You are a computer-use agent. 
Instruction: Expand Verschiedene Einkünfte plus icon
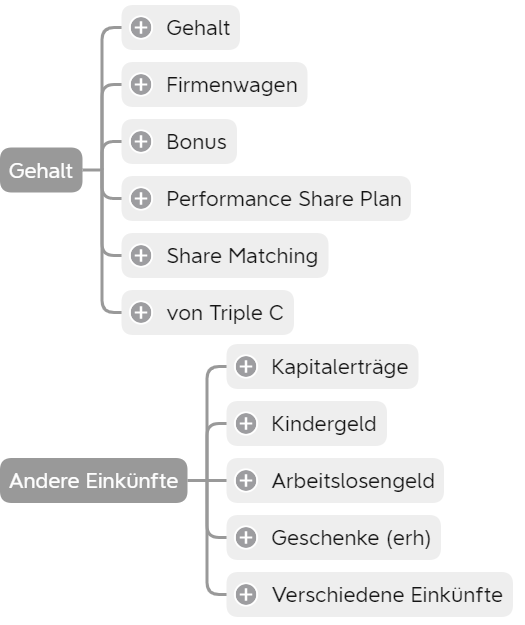pyautogui.click(x=246, y=595)
